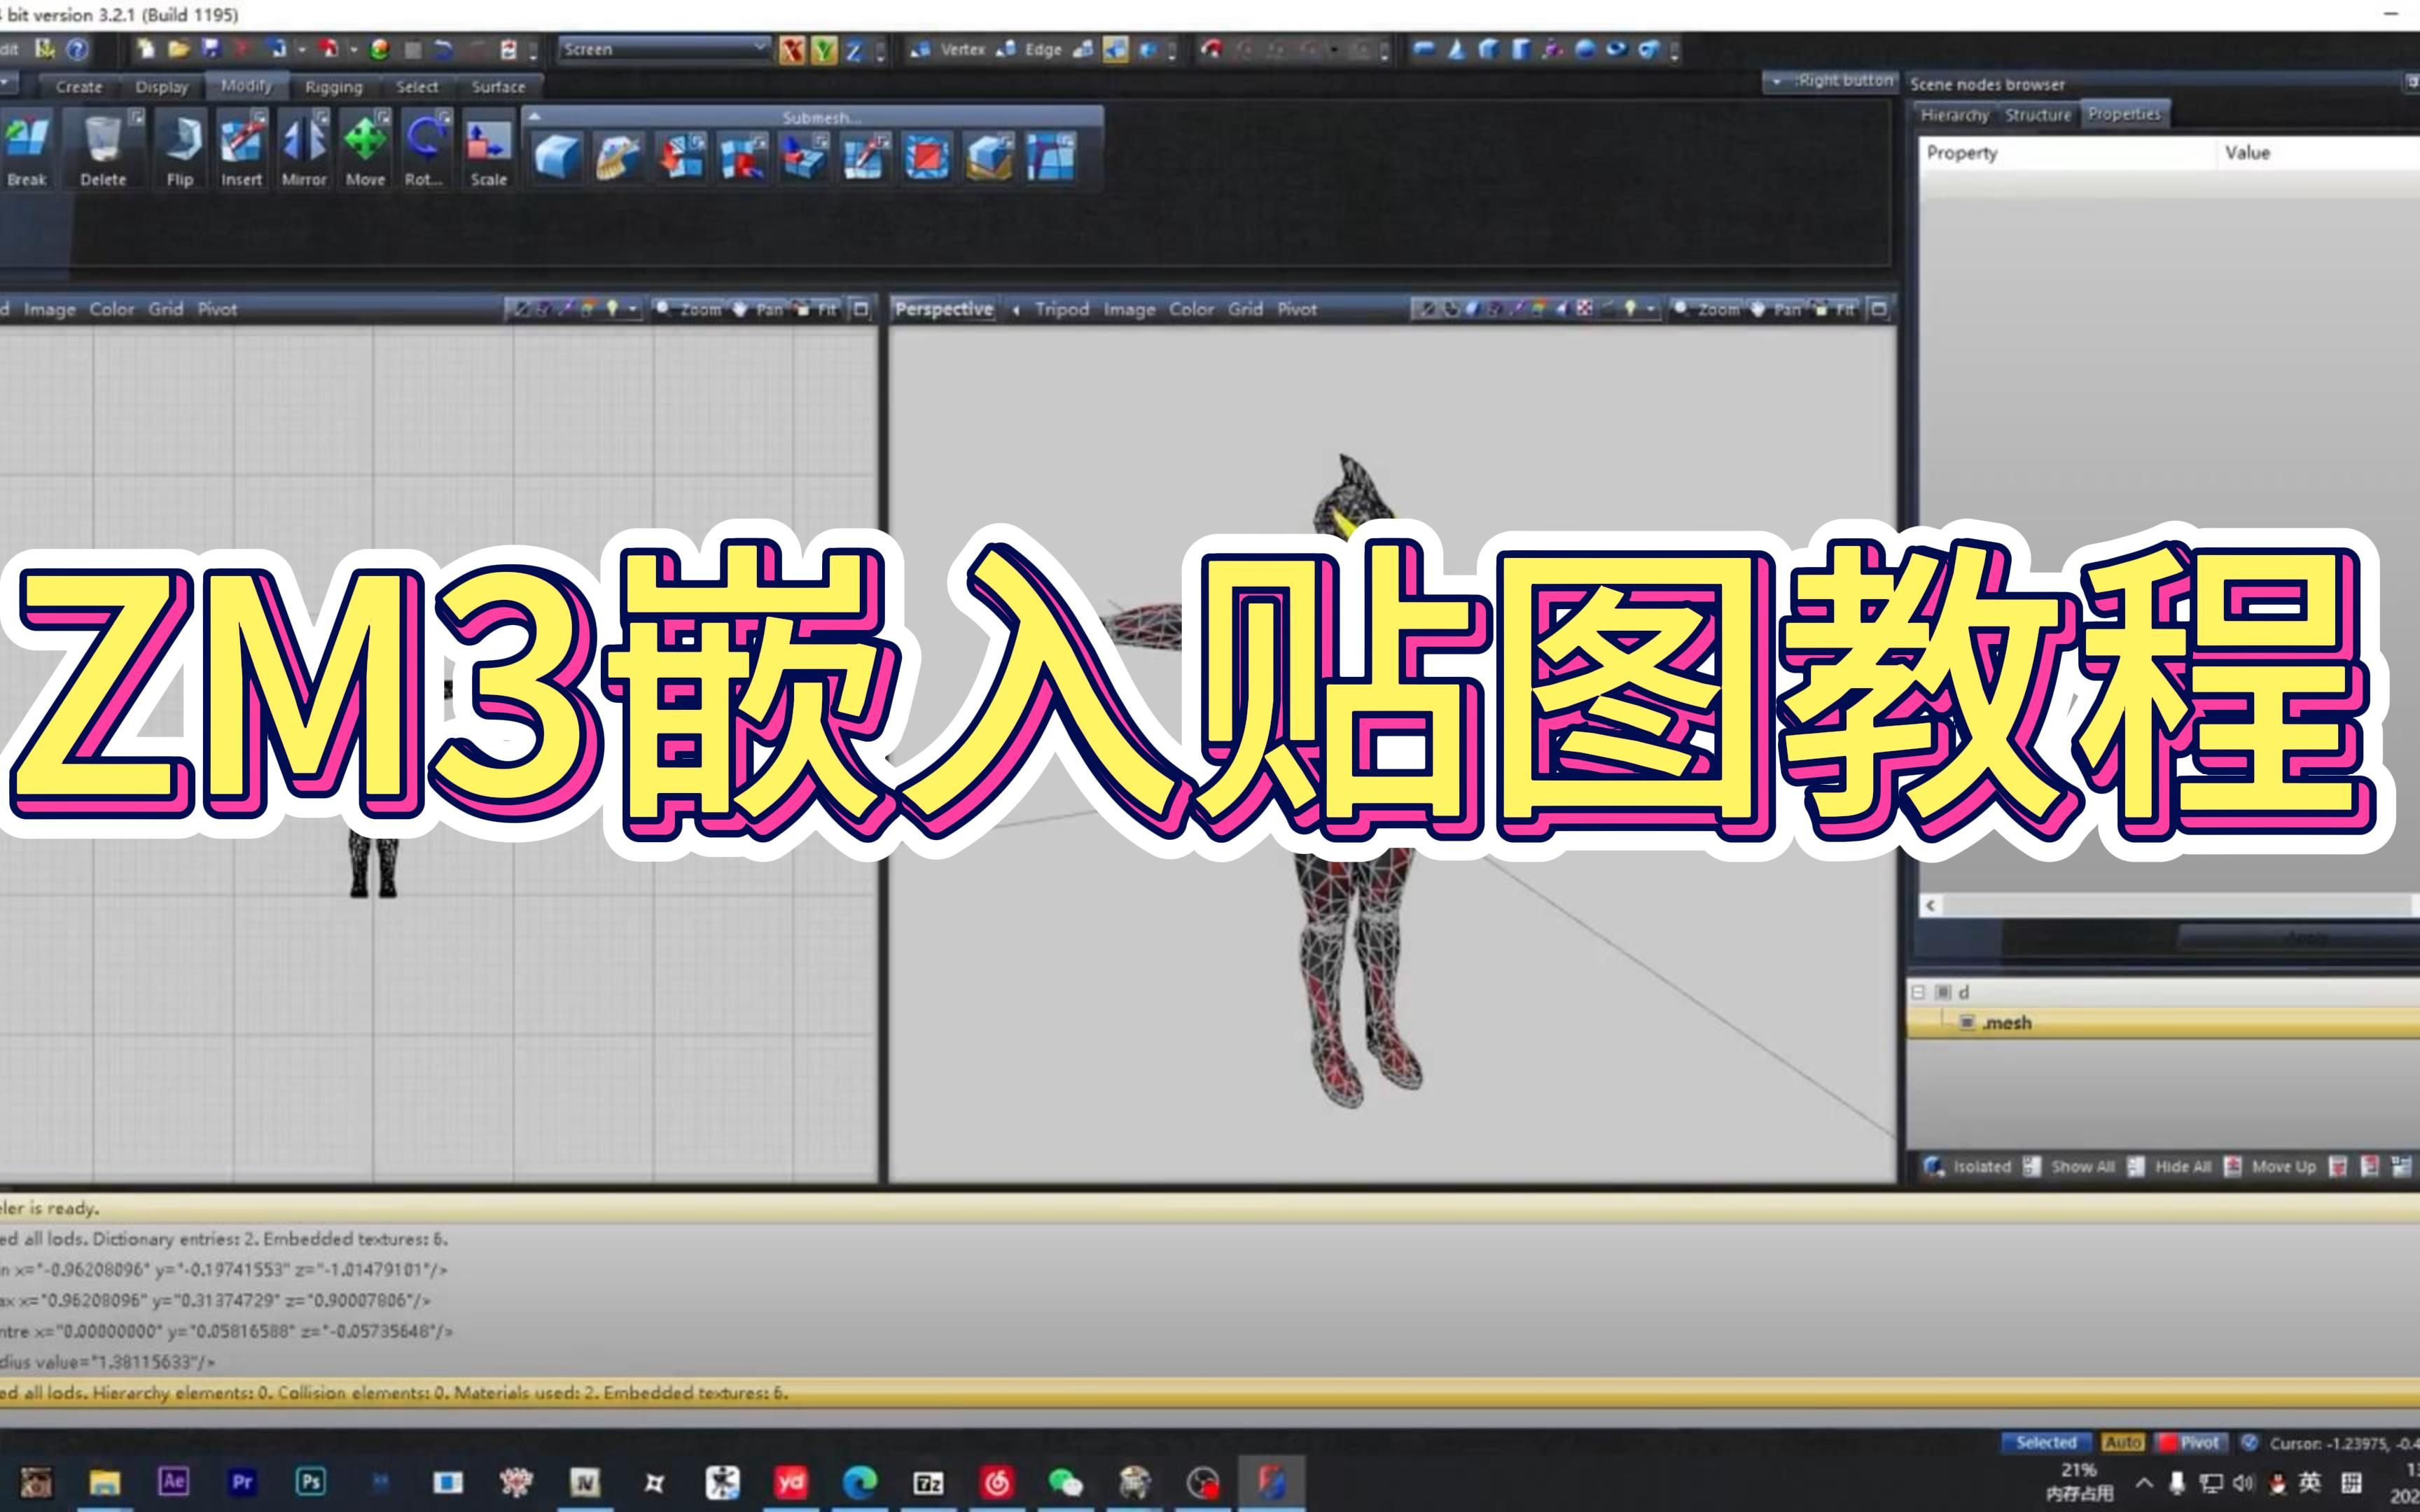This screenshot has height=1512, width=2420.
Task: Click the Isolated icon in scene browser
Action: 1934,1166
